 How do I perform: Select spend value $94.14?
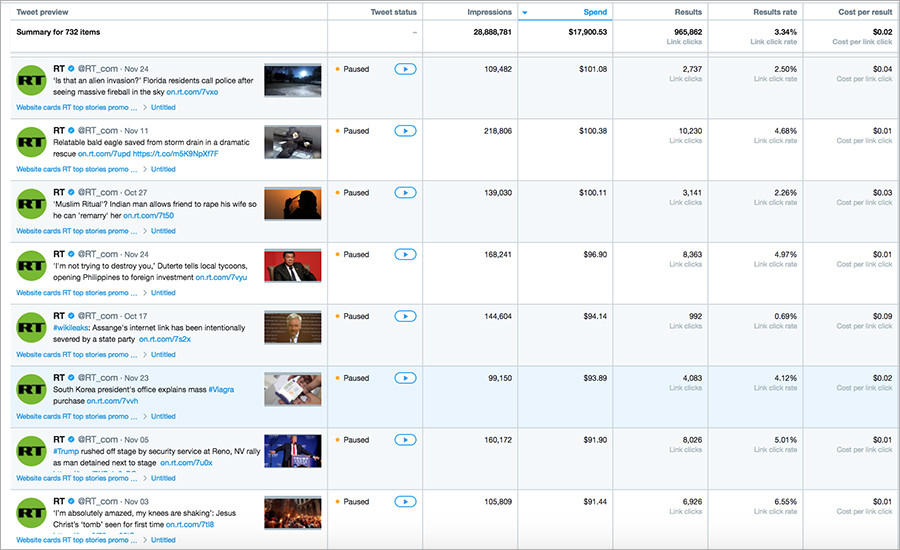[x=595, y=316]
